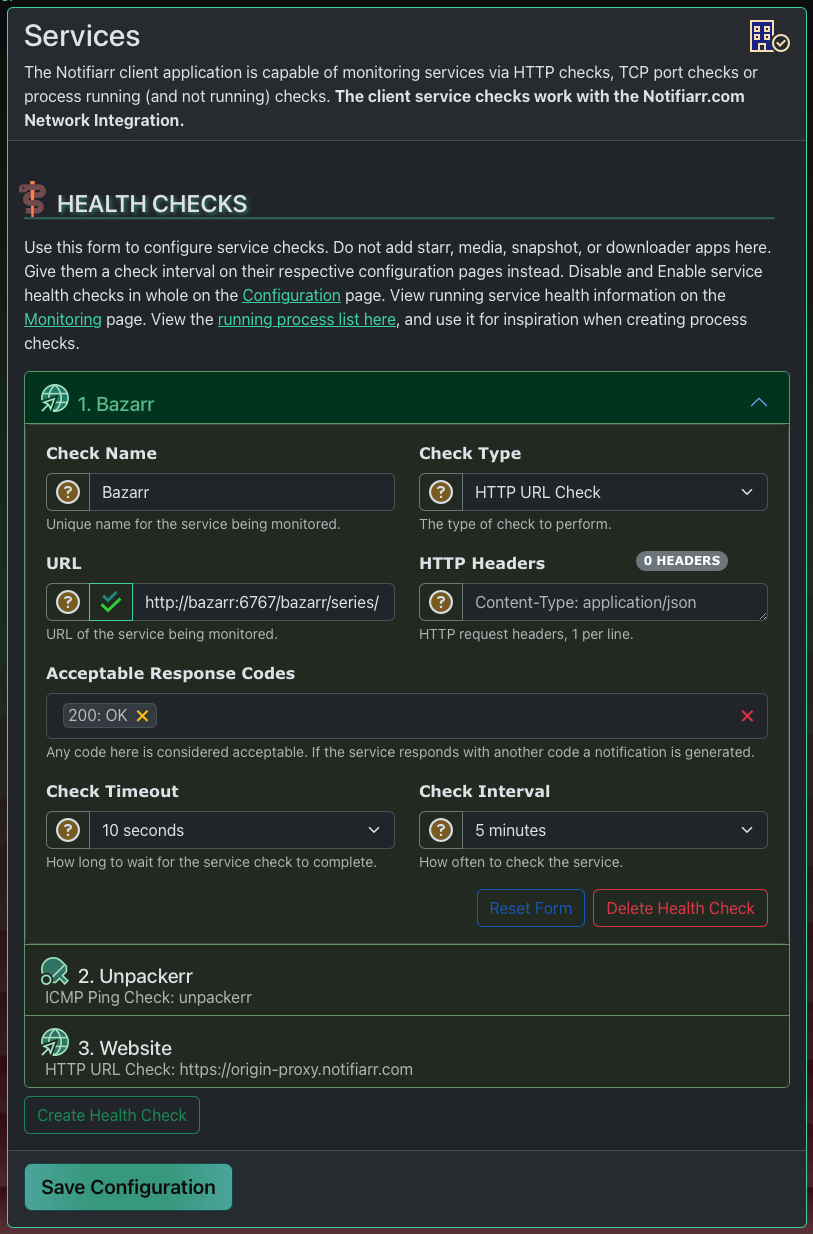The width and height of the screenshot is (813, 1234).
Task: Click the help icon beside Check Timeout
Action: tap(68, 830)
